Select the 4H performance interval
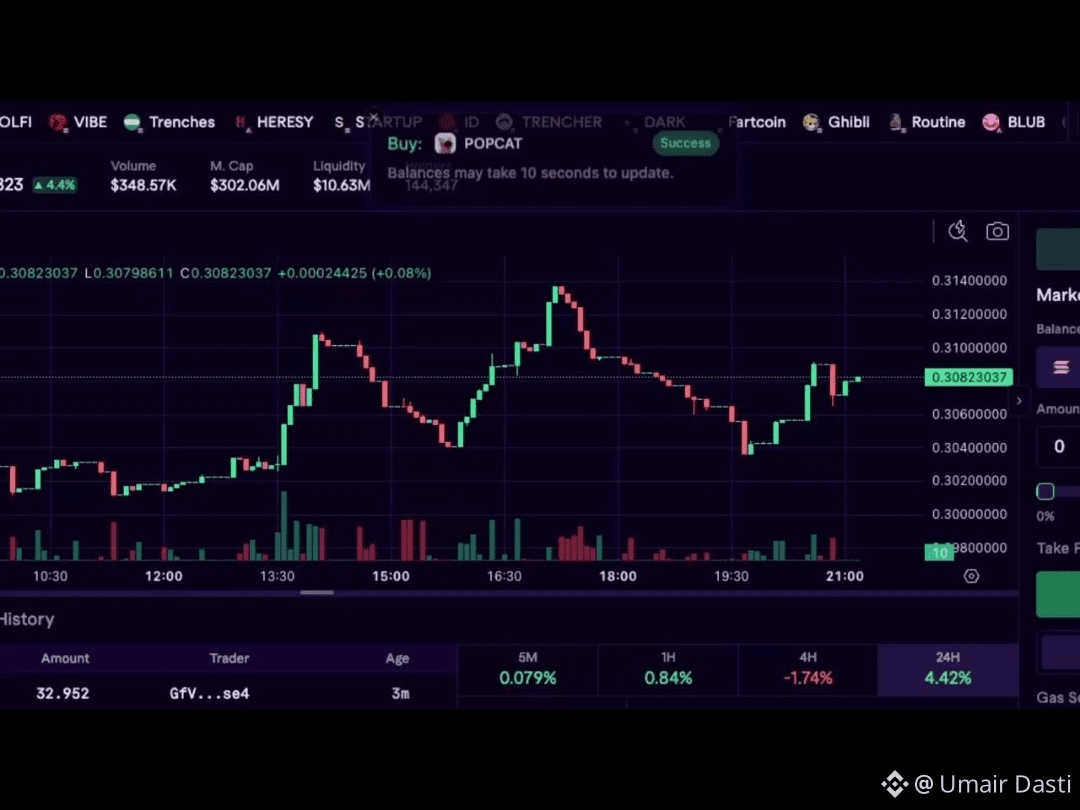 808,669
